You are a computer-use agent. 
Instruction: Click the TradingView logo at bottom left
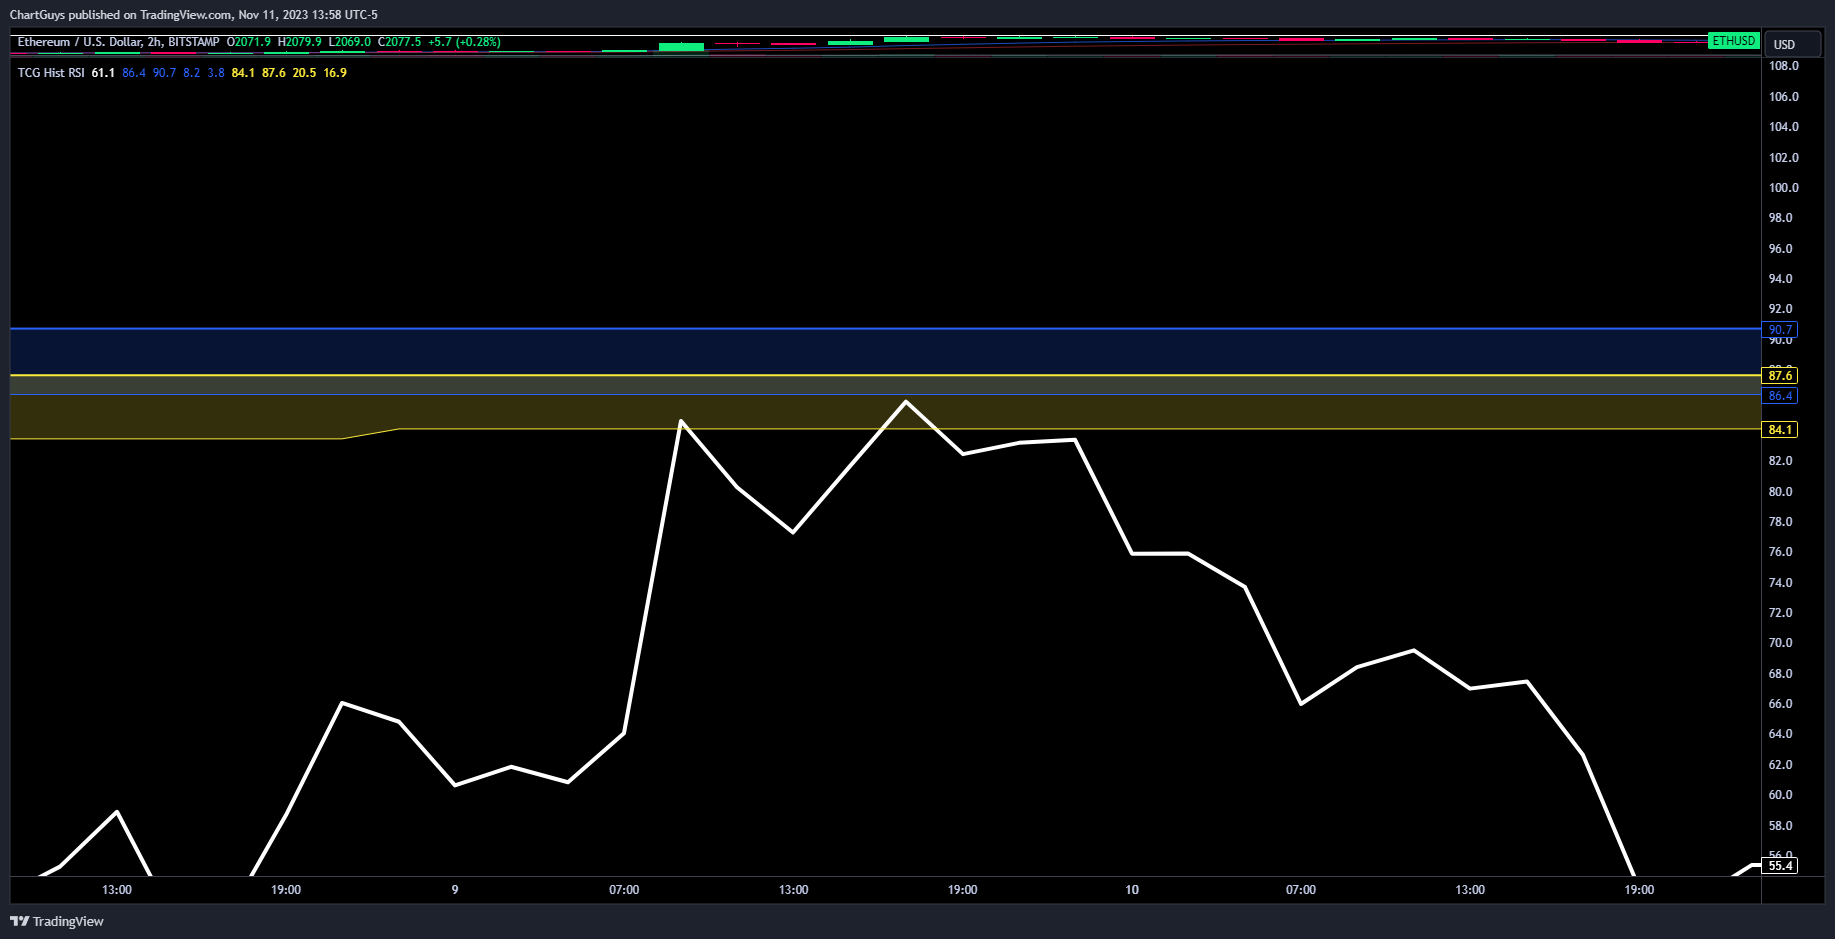[x=57, y=921]
